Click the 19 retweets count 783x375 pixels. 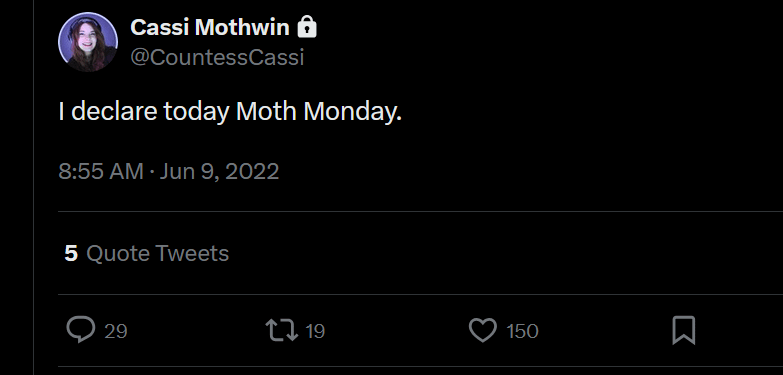(x=315, y=331)
